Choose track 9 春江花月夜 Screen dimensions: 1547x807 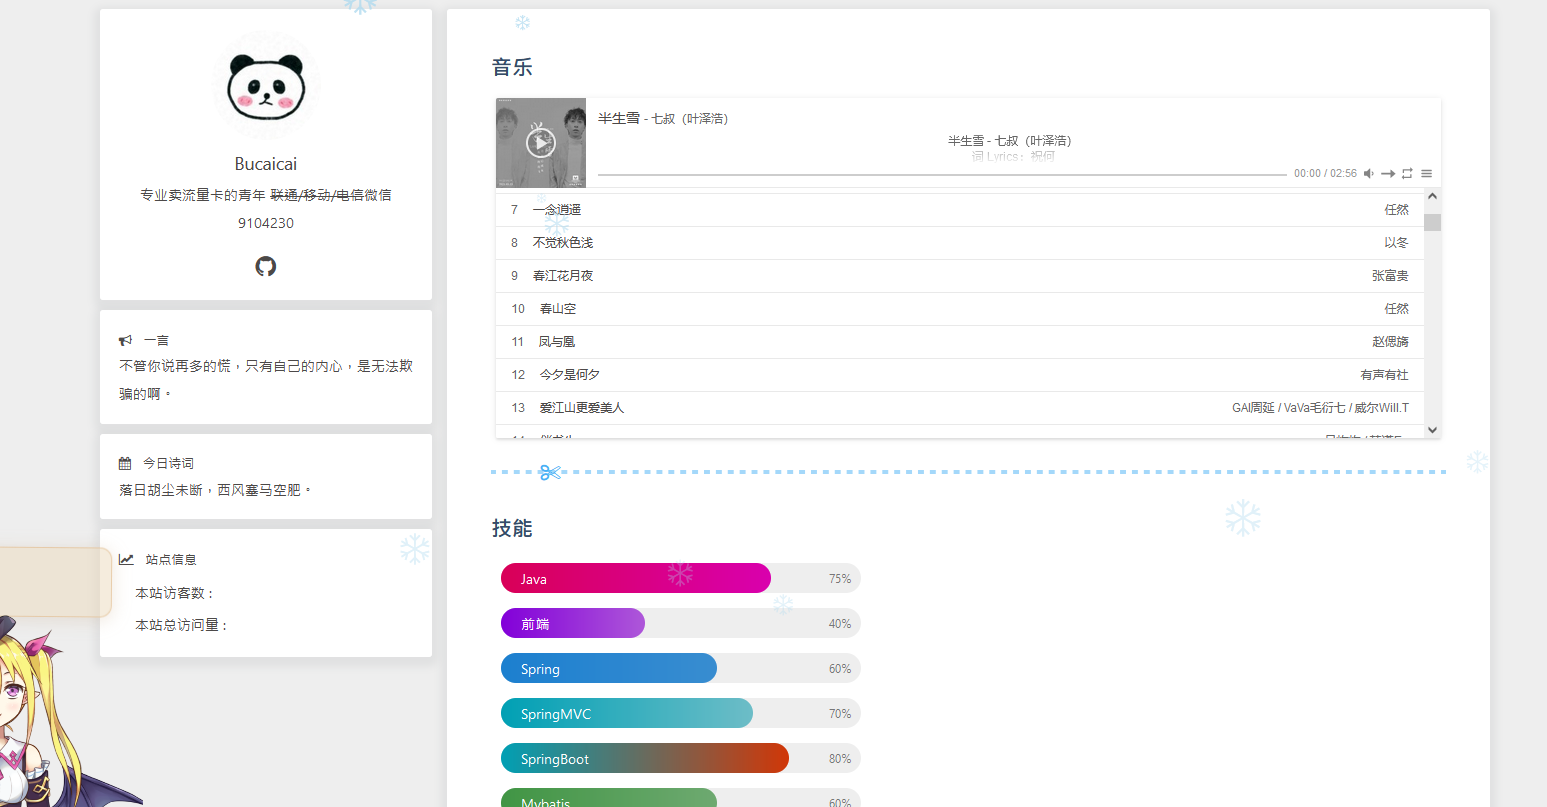[563, 276]
